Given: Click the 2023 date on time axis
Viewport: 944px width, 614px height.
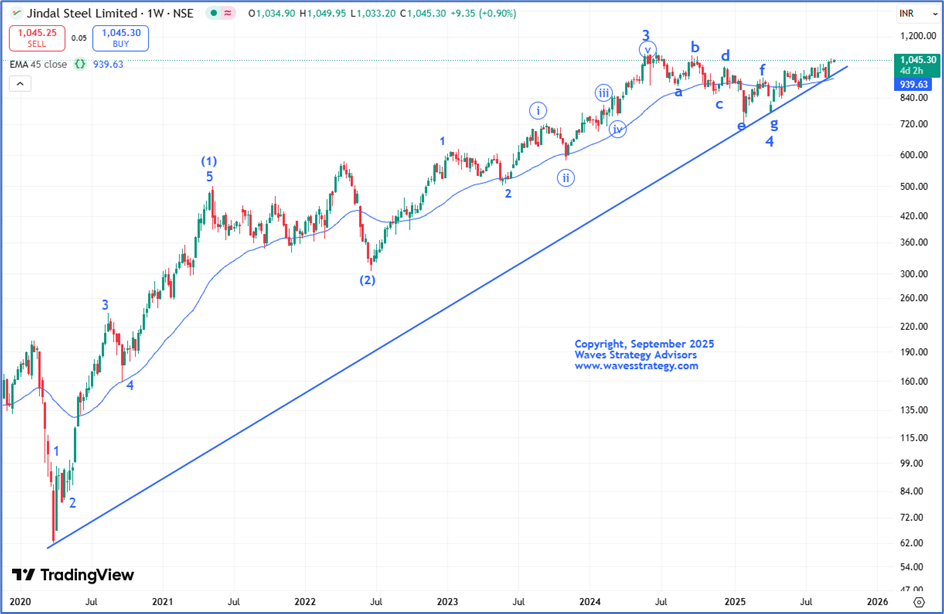Looking at the screenshot, I should [447, 601].
